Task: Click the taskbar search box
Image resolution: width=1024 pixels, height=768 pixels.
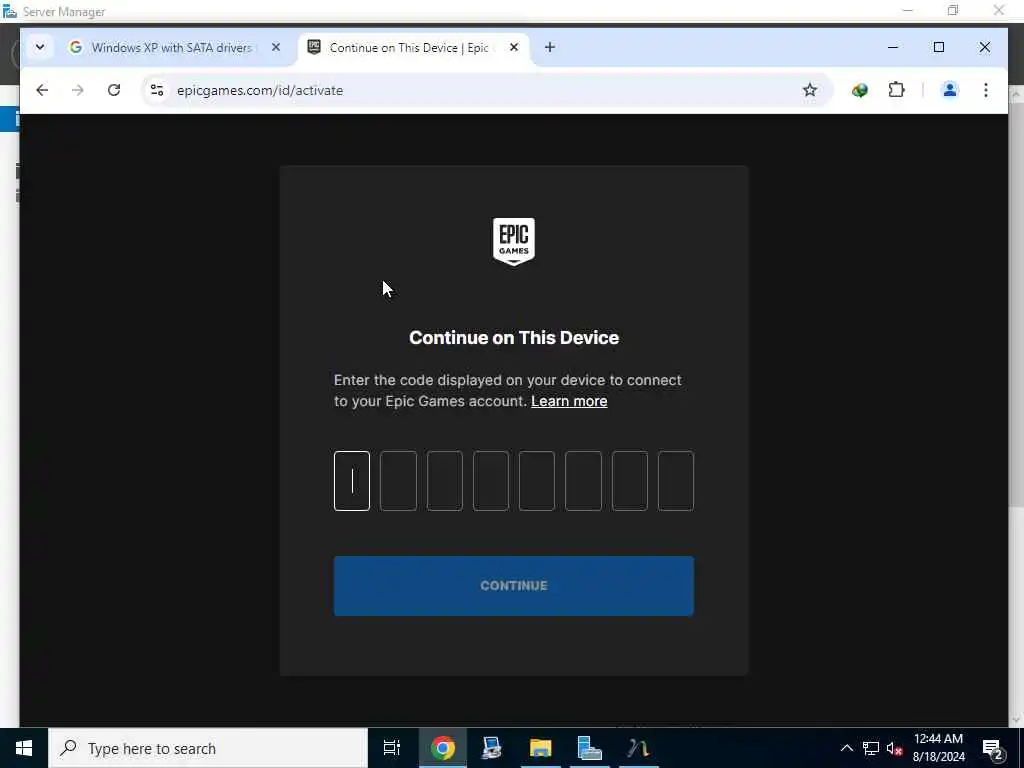Action: pyautogui.click(x=208, y=748)
